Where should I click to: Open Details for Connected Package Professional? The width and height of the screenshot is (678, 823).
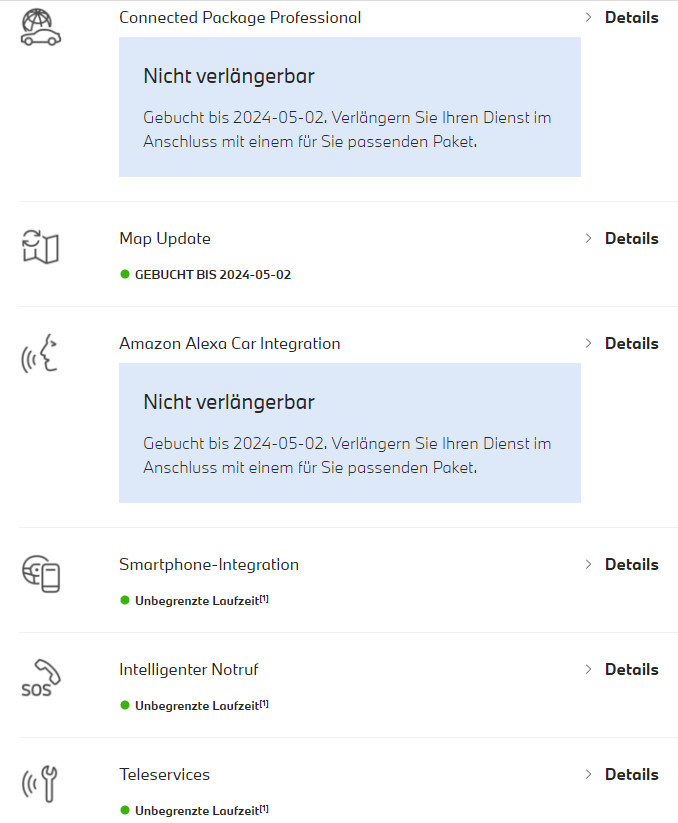(631, 18)
